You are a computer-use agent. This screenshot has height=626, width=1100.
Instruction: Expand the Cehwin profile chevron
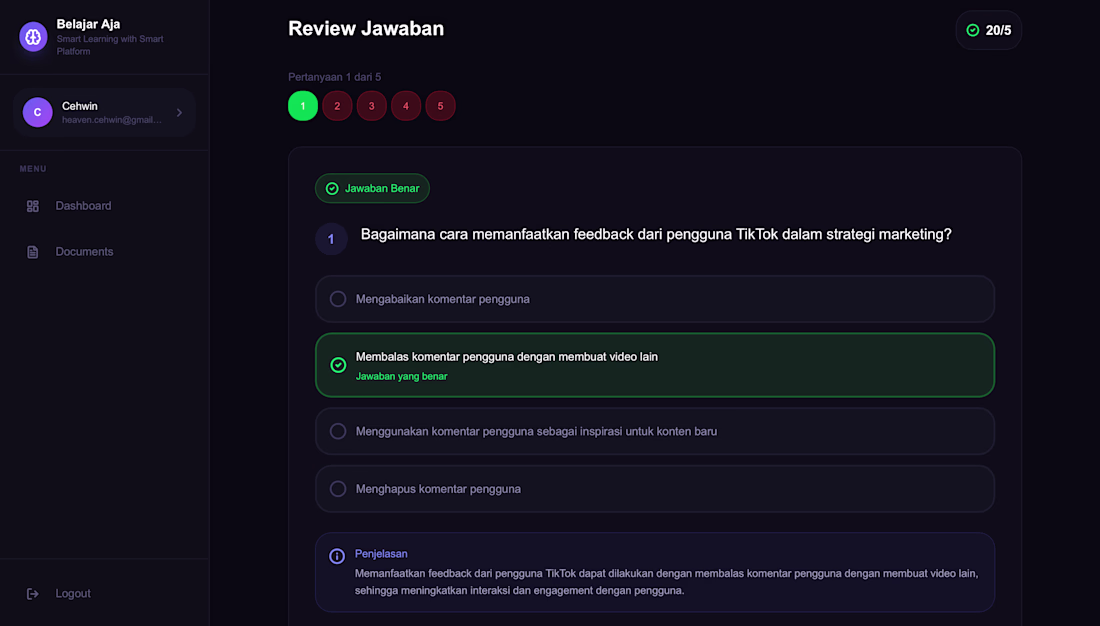click(x=179, y=112)
